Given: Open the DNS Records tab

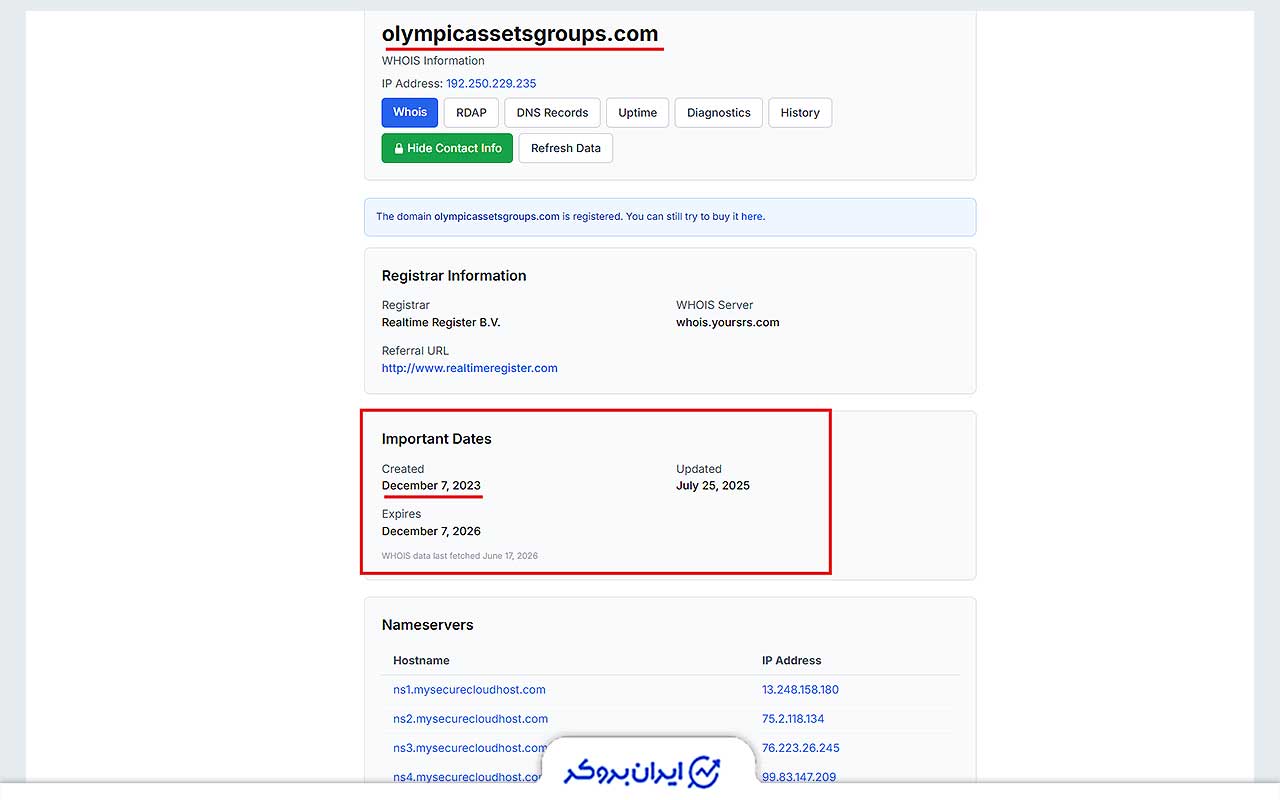Looking at the screenshot, I should (552, 113).
